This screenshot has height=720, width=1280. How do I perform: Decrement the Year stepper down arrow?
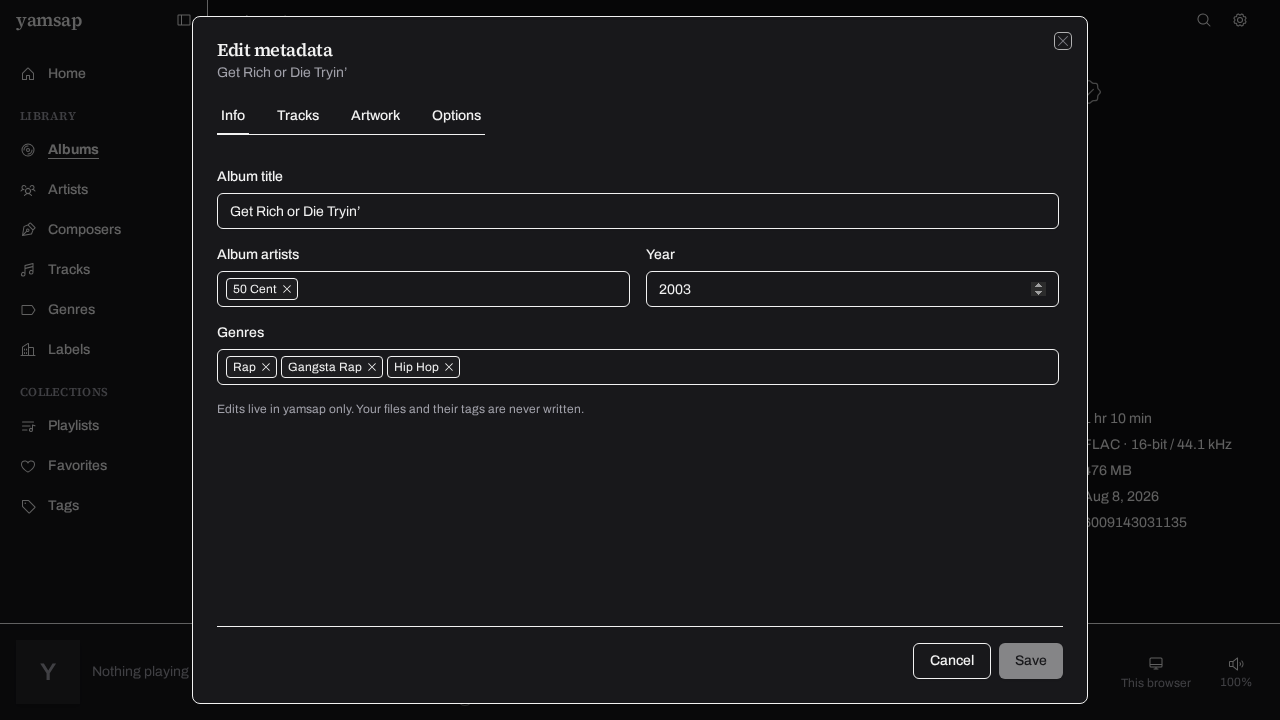(x=1038, y=293)
